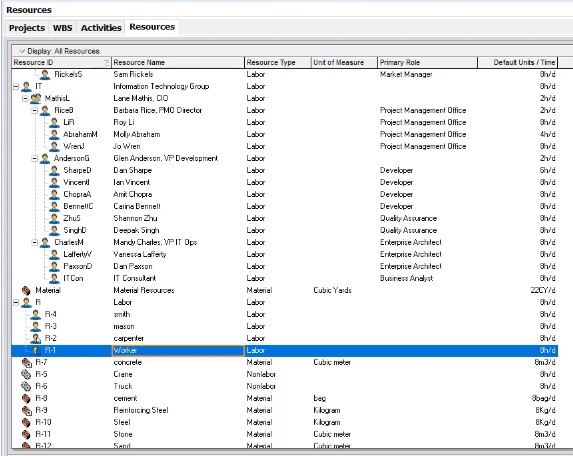This screenshot has width=573, height=456.
Task: Open the Projects tab
Action: click(27, 28)
